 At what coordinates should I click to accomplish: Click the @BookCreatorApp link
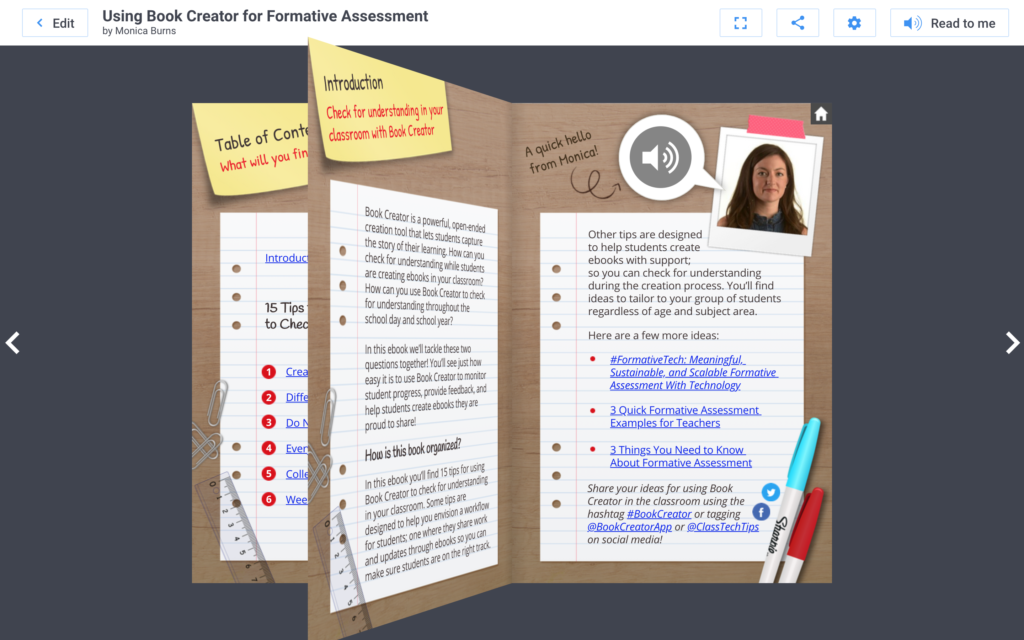629,526
